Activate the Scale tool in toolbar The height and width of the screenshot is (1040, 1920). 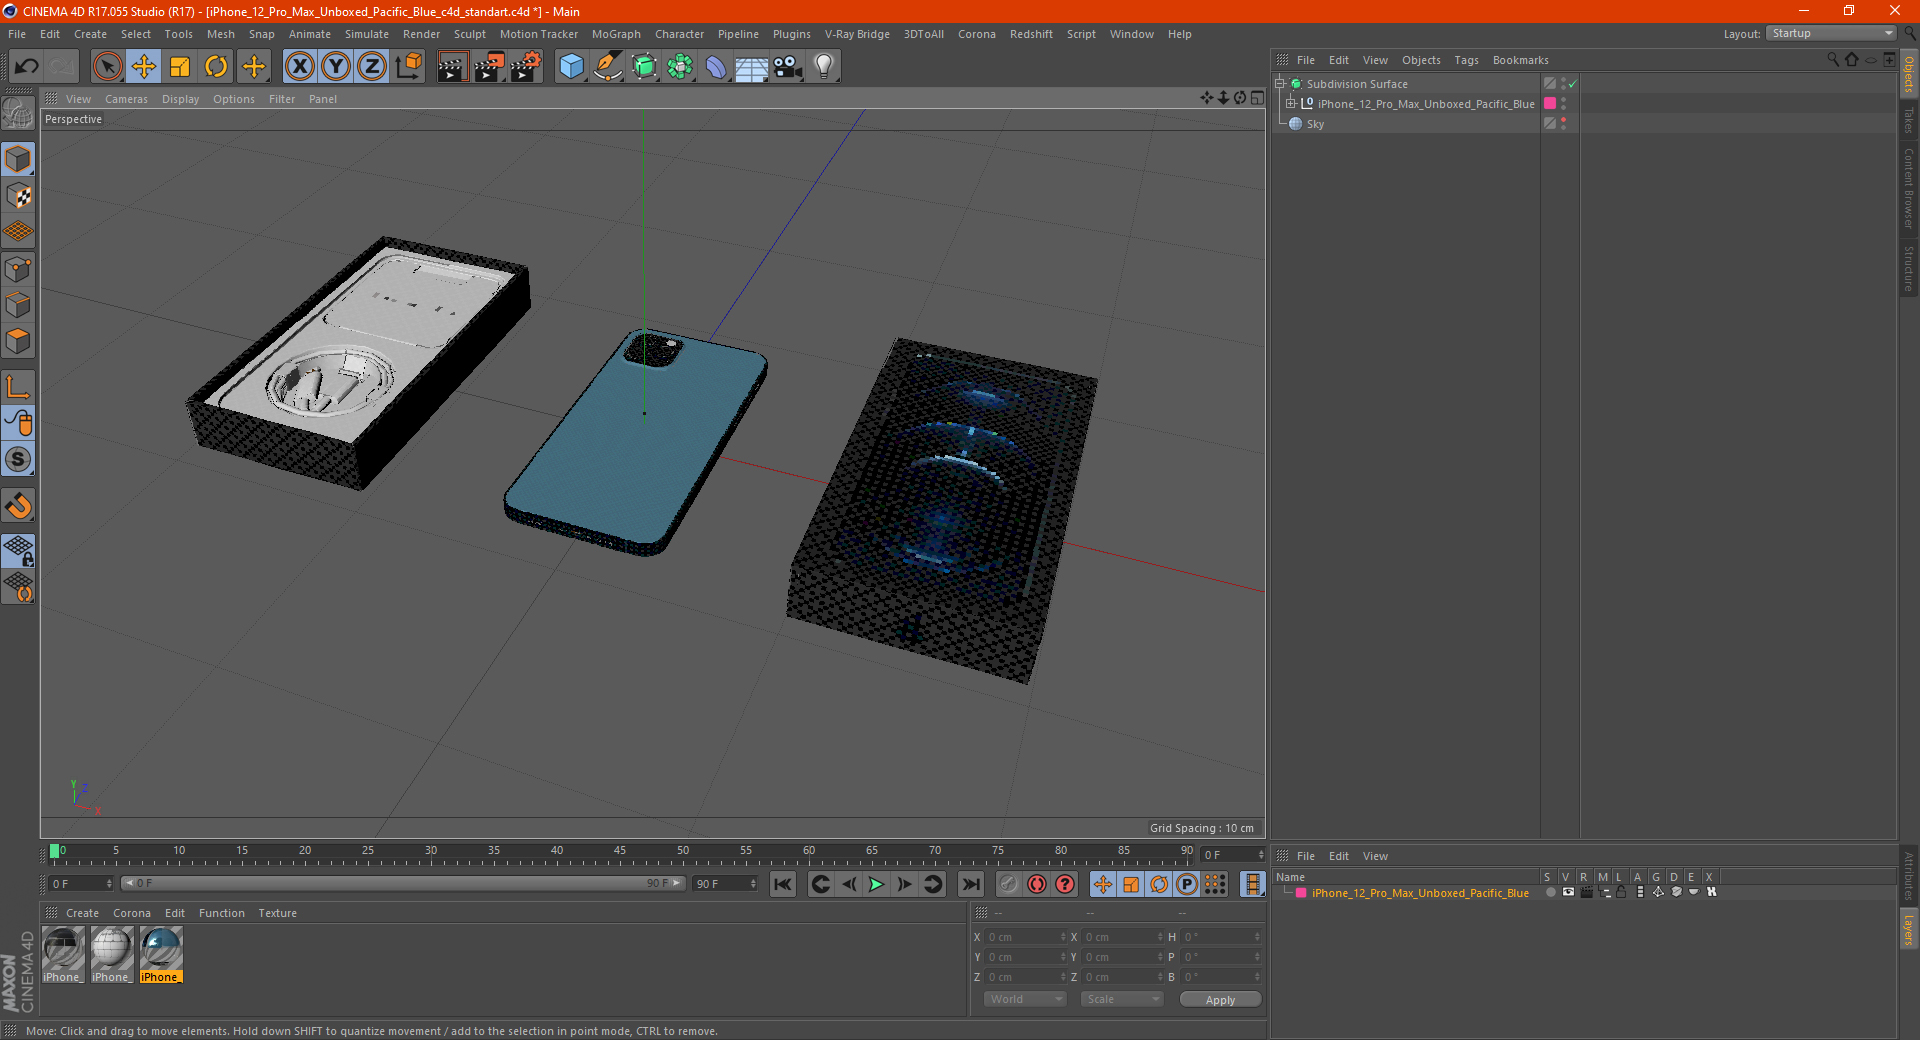(180, 67)
